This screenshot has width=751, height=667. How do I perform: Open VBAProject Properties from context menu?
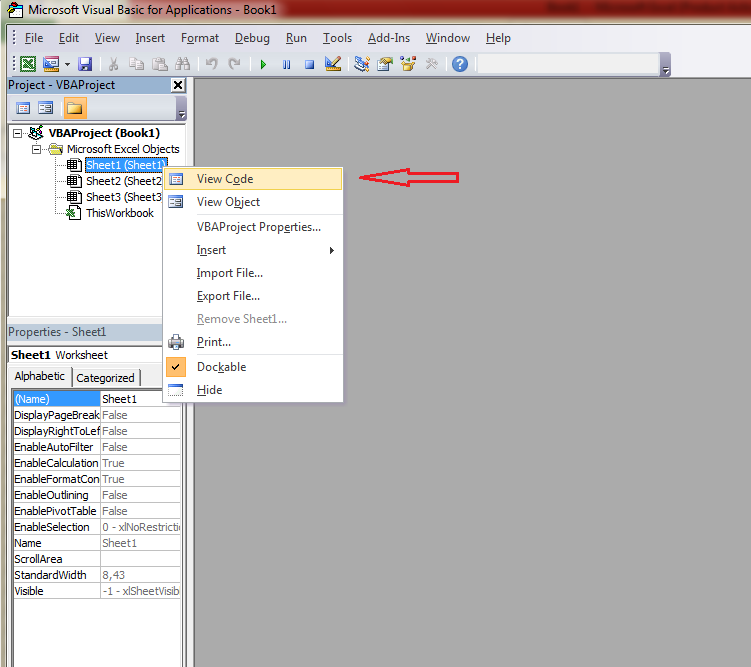point(253,227)
